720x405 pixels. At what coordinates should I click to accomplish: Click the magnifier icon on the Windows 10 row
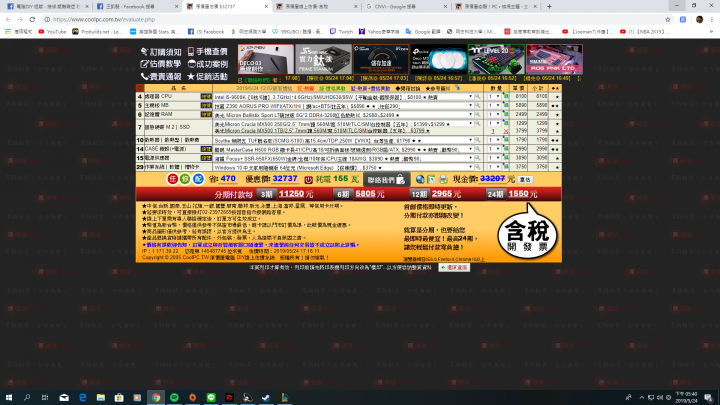tap(478, 168)
